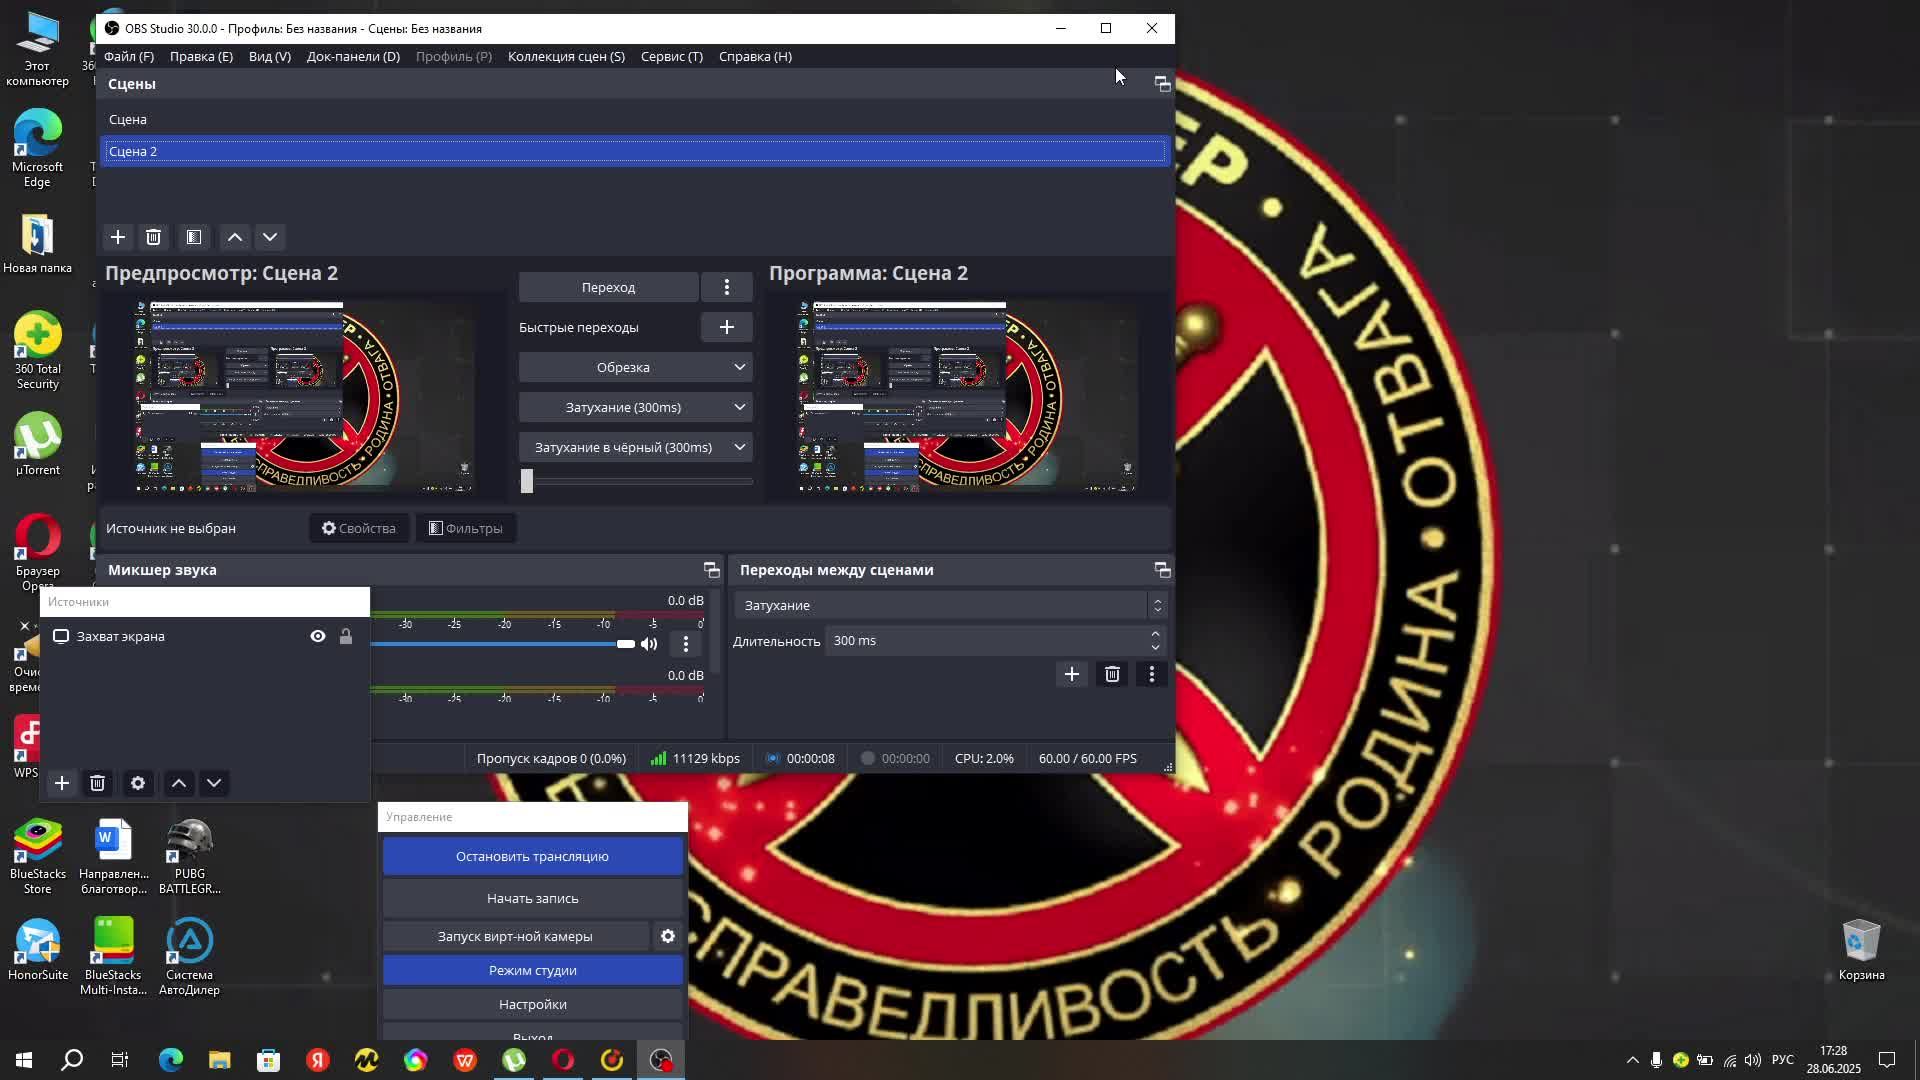Open virtual camera settings gear

click(667, 936)
